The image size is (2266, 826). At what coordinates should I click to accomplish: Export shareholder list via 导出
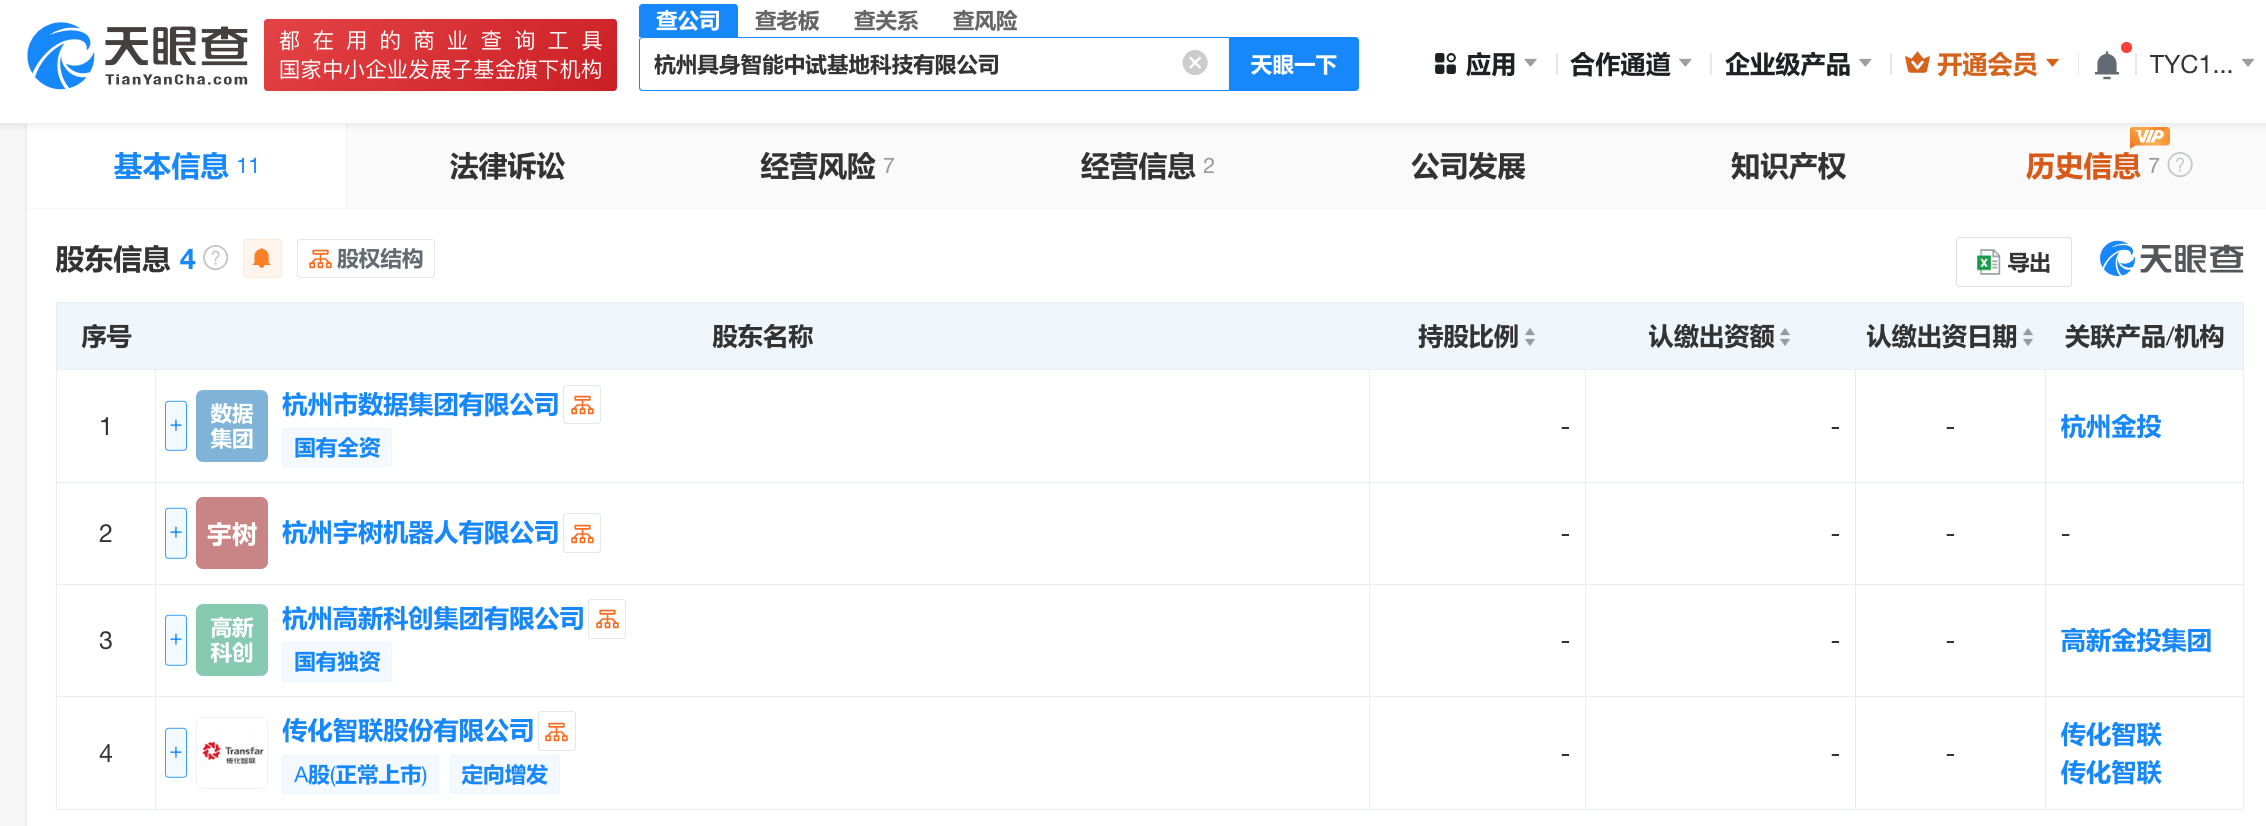coord(2013,262)
